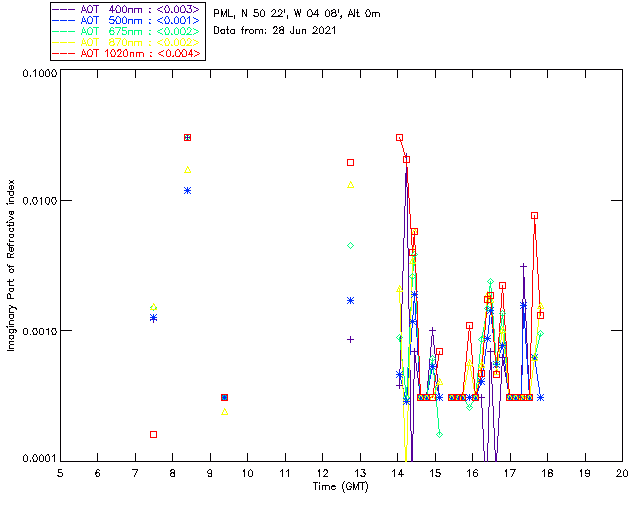Viewport: 640px width, 512px height.
Task: Click the yellow triangle marker near time 8.4
Action: click(x=187, y=169)
